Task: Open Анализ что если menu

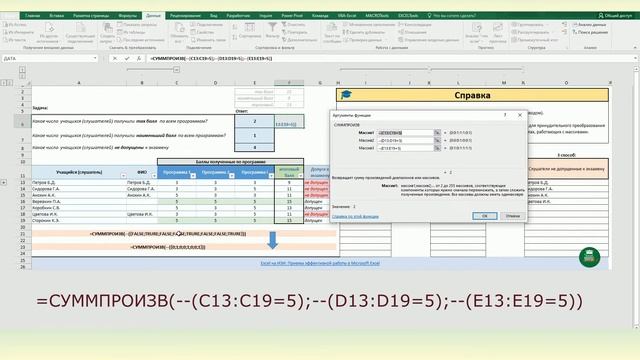Action: point(476,33)
